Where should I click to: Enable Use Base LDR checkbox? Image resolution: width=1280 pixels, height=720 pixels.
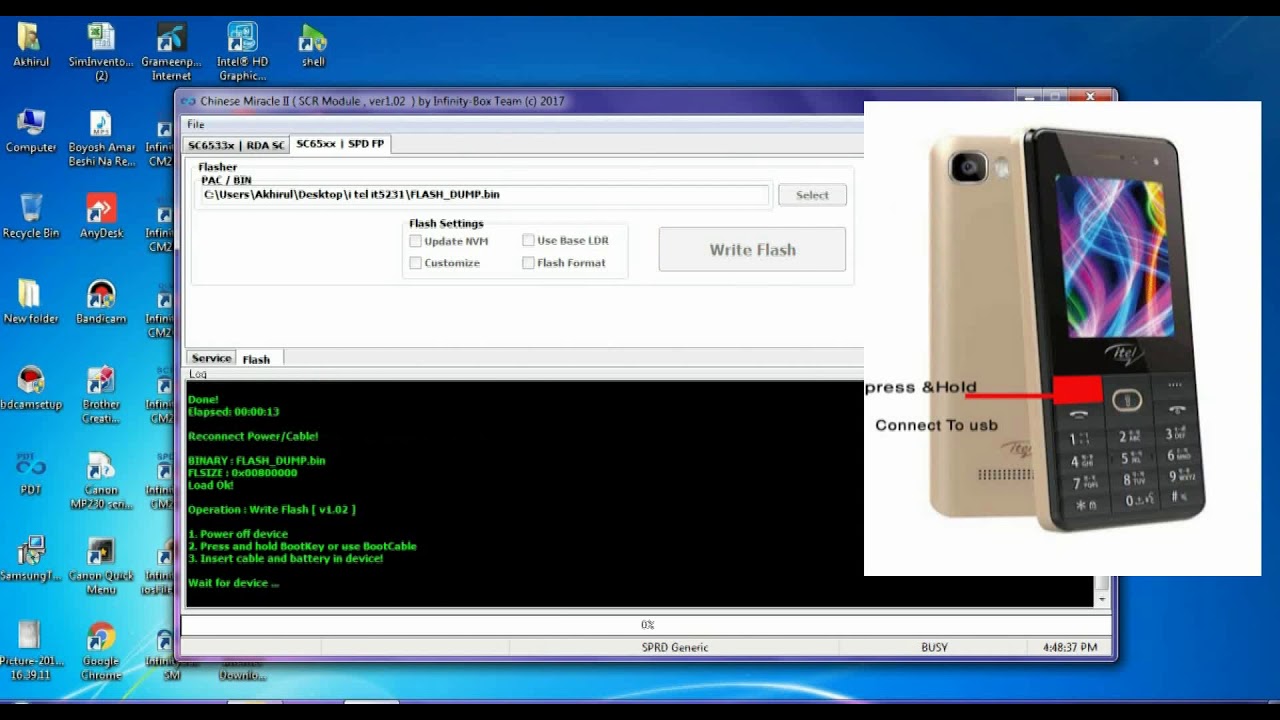[x=528, y=240]
